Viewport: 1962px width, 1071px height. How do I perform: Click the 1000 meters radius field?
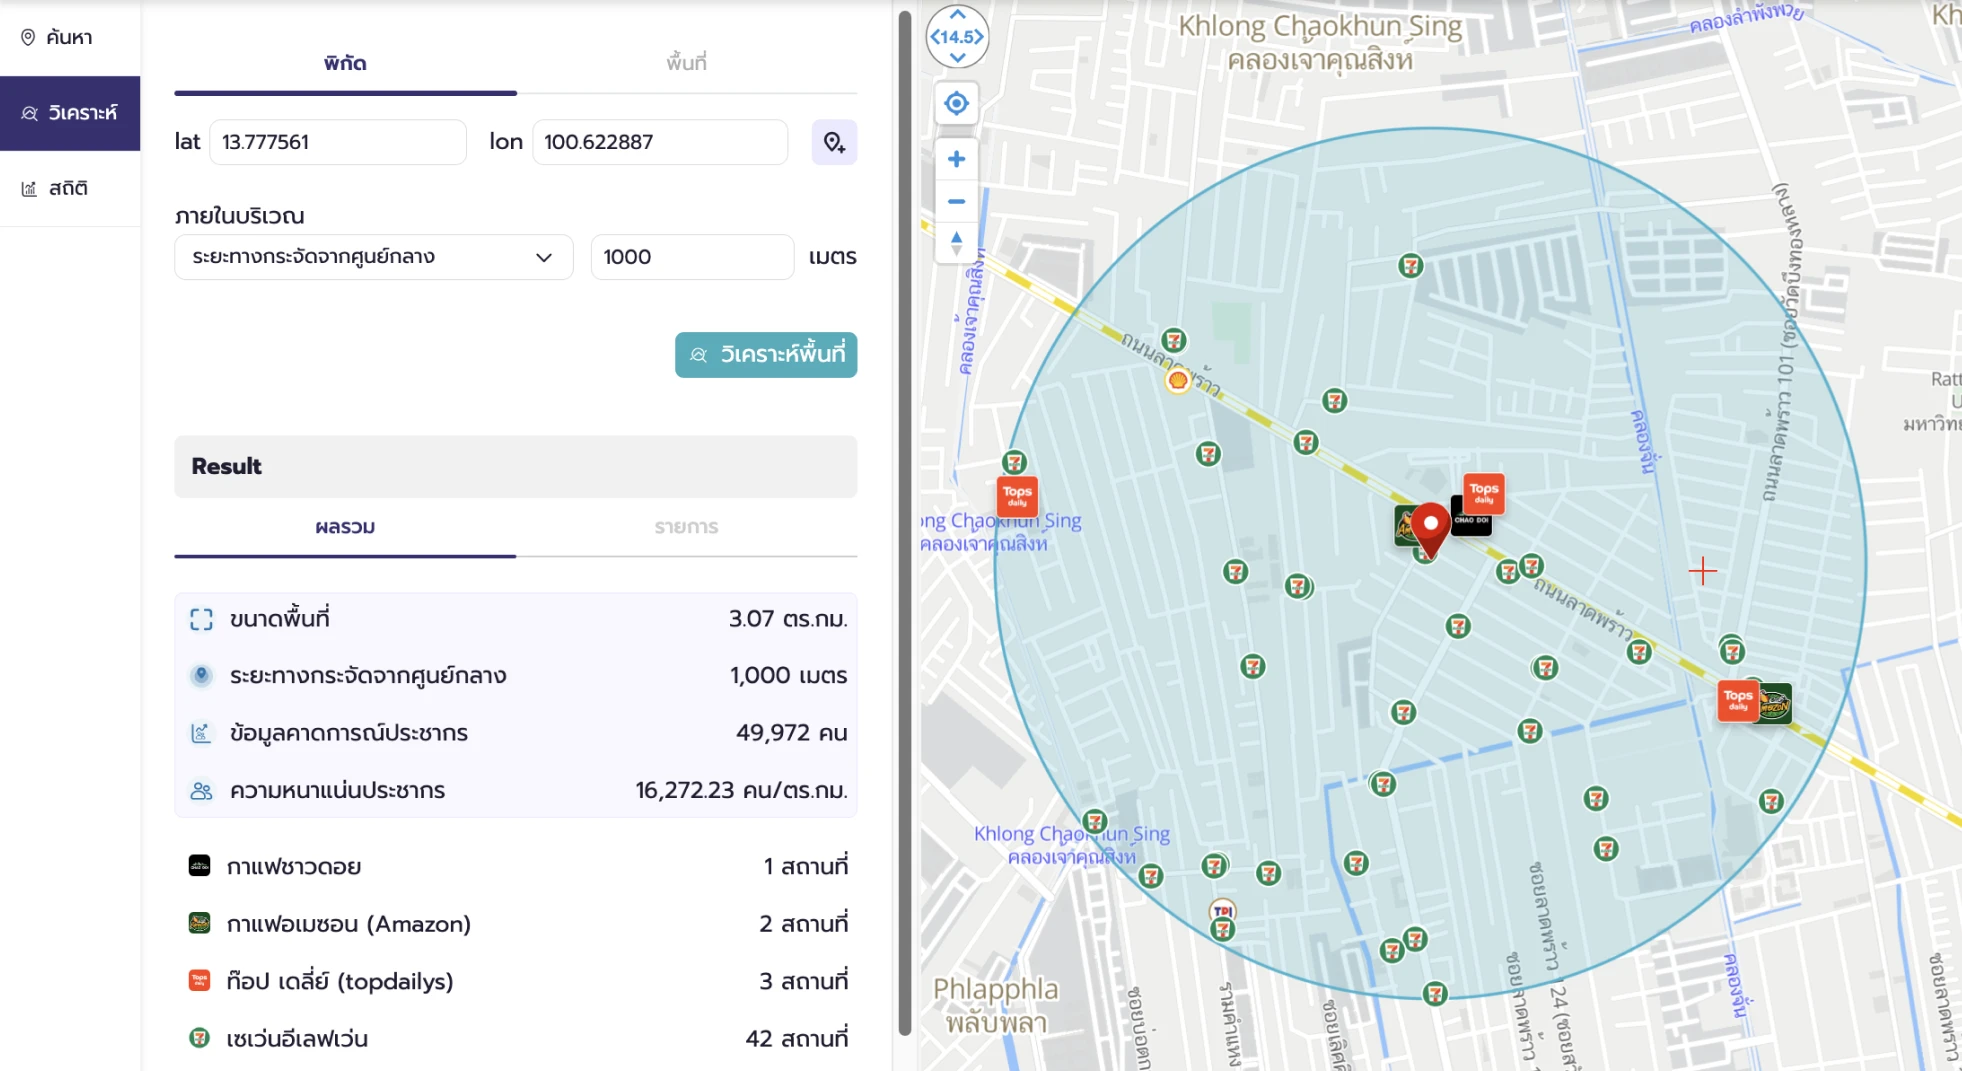pyautogui.click(x=692, y=257)
